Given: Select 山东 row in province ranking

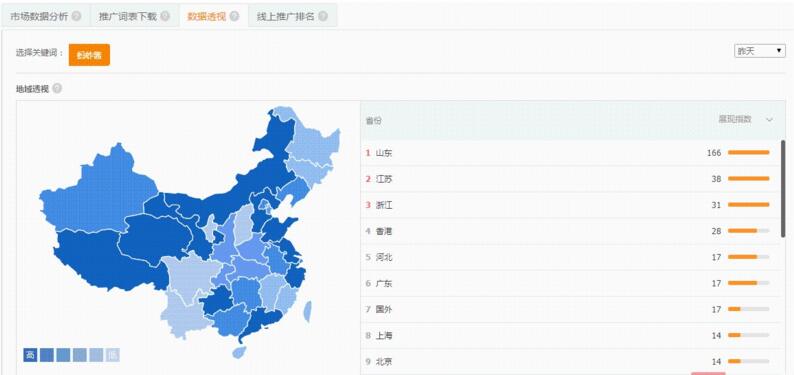Looking at the screenshot, I should [571, 153].
